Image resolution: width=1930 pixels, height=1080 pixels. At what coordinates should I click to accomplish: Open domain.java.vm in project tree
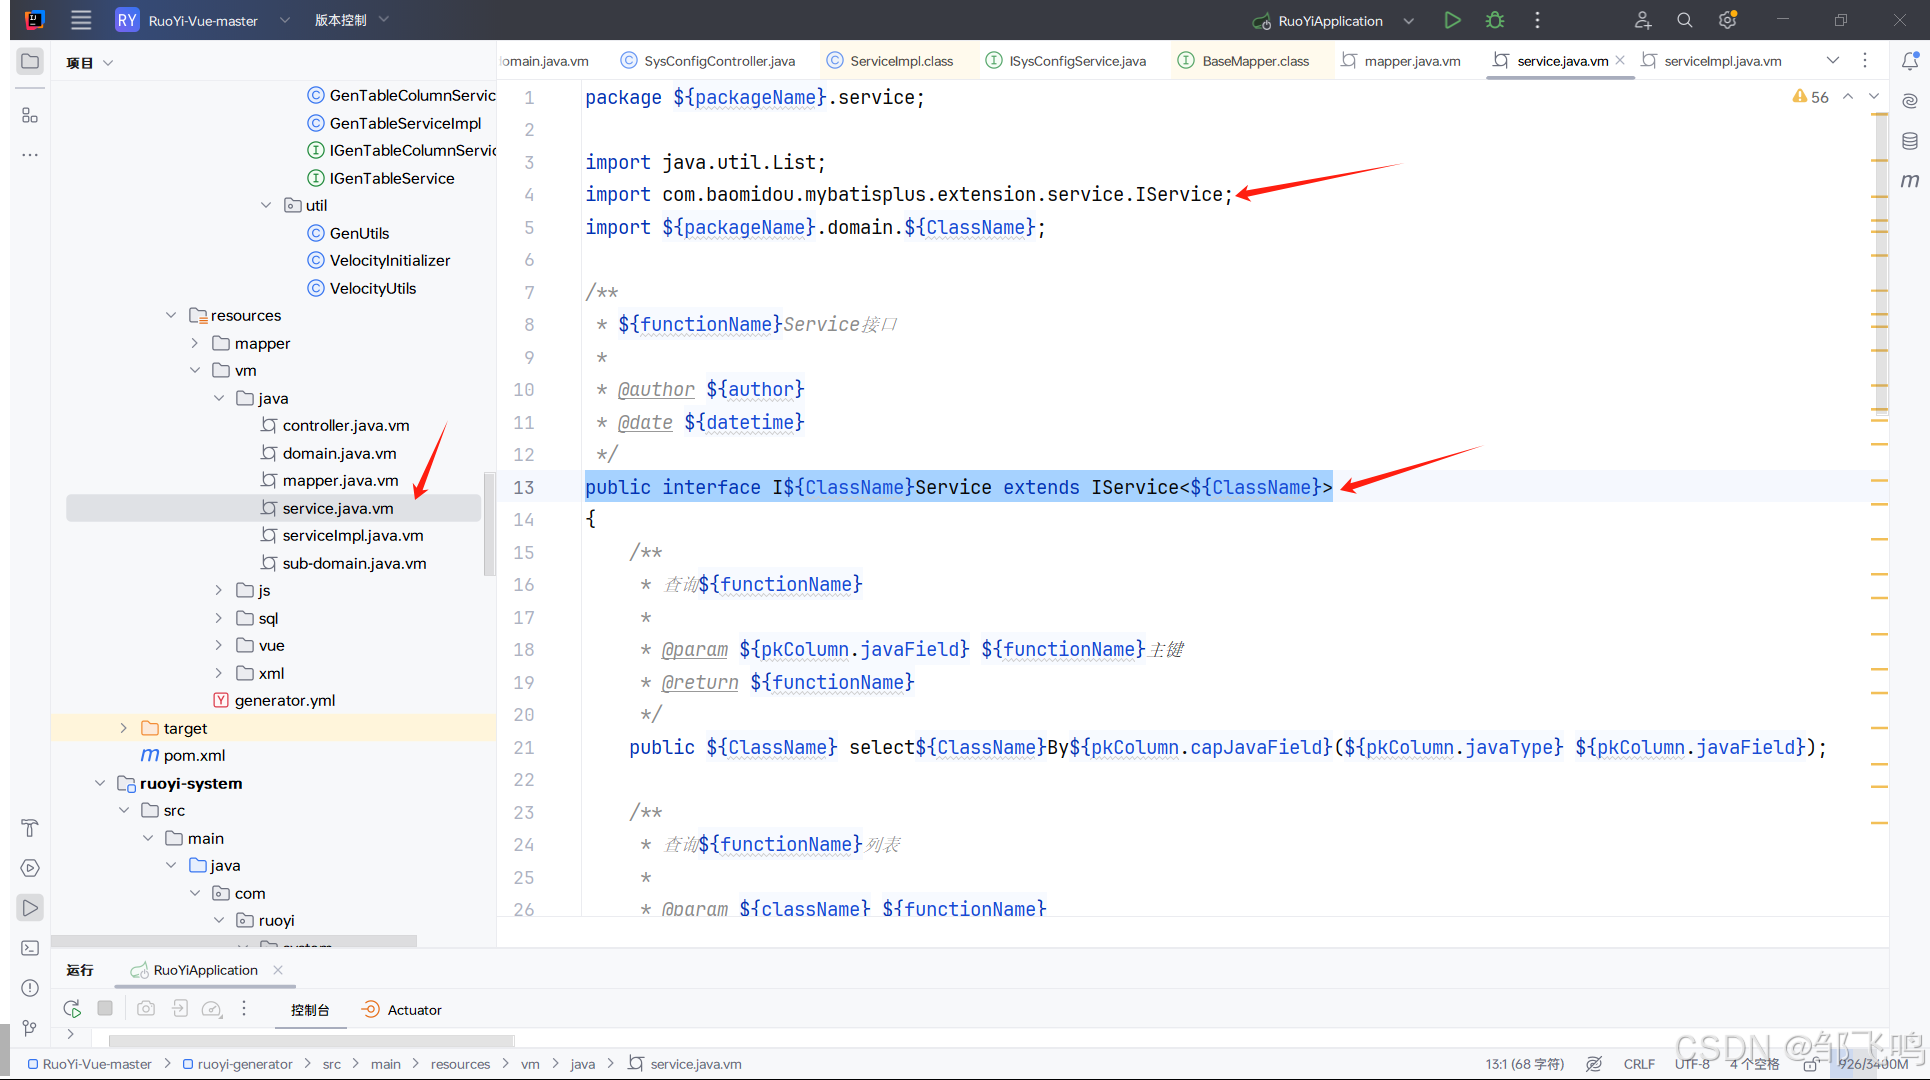pos(328,453)
